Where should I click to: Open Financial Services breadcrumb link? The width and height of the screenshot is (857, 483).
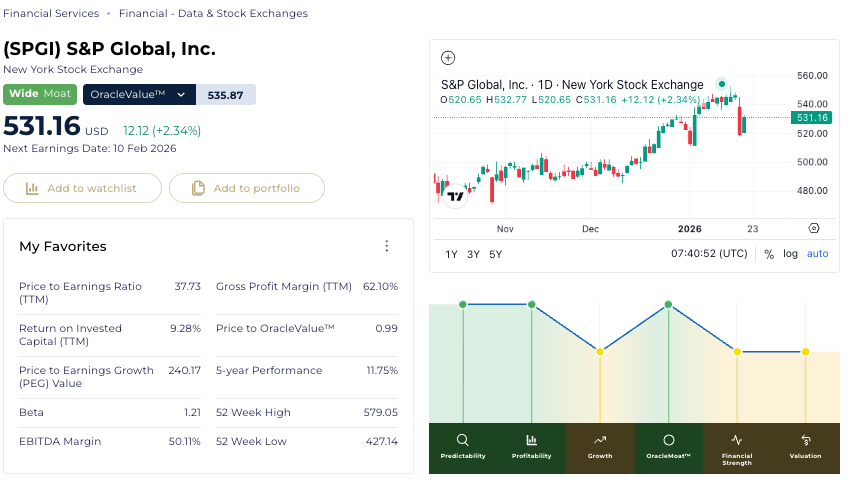(51, 14)
